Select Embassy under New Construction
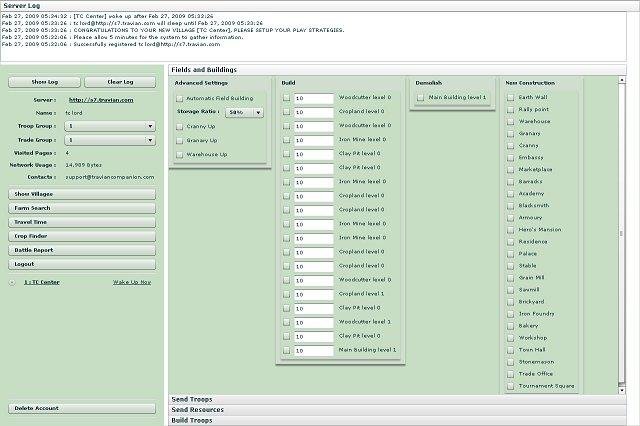The height and width of the screenshot is (426, 640). point(510,158)
